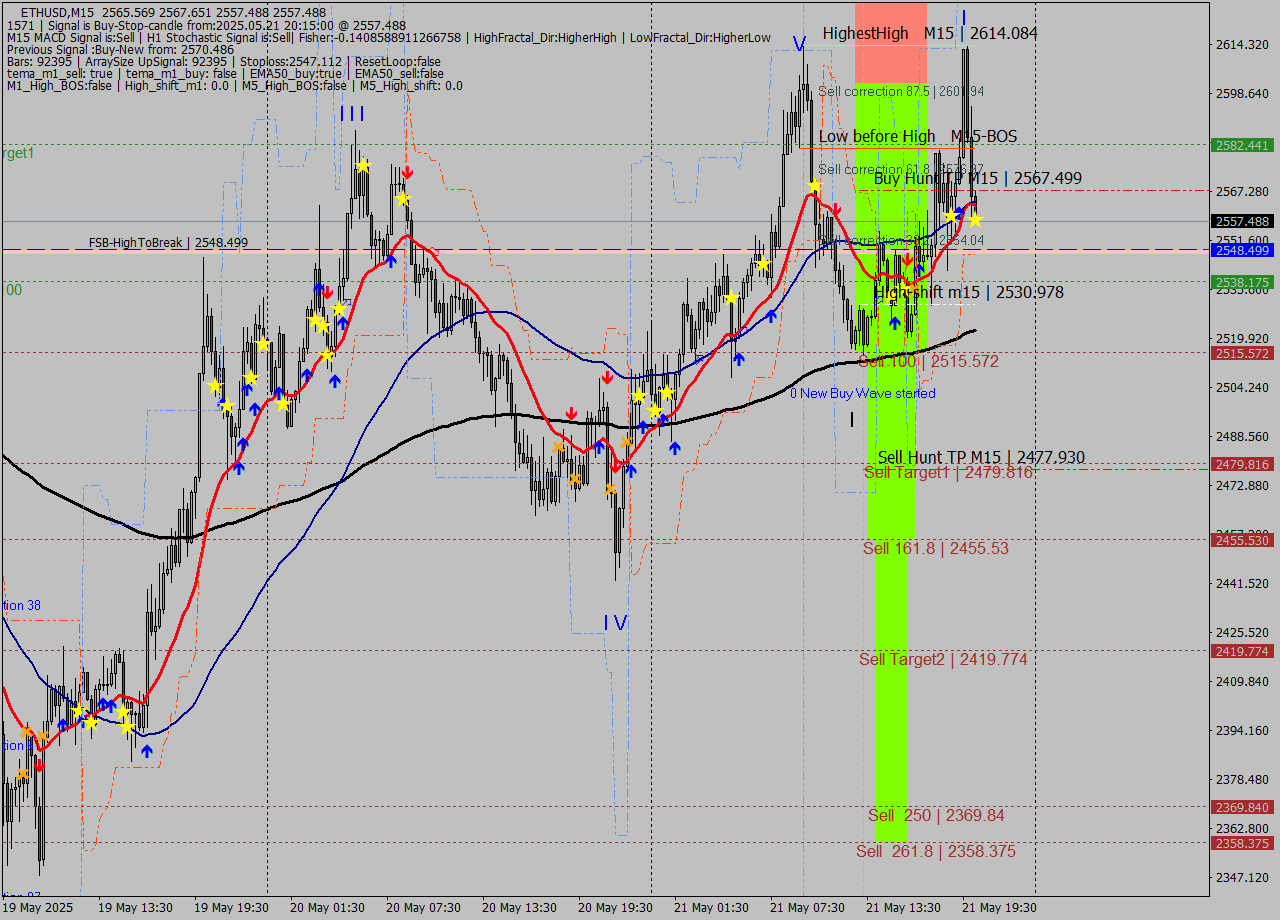Select the bright green vertical rectangle zone
The width and height of the screenshot is (1280, 920).
(x=891, y=600)
